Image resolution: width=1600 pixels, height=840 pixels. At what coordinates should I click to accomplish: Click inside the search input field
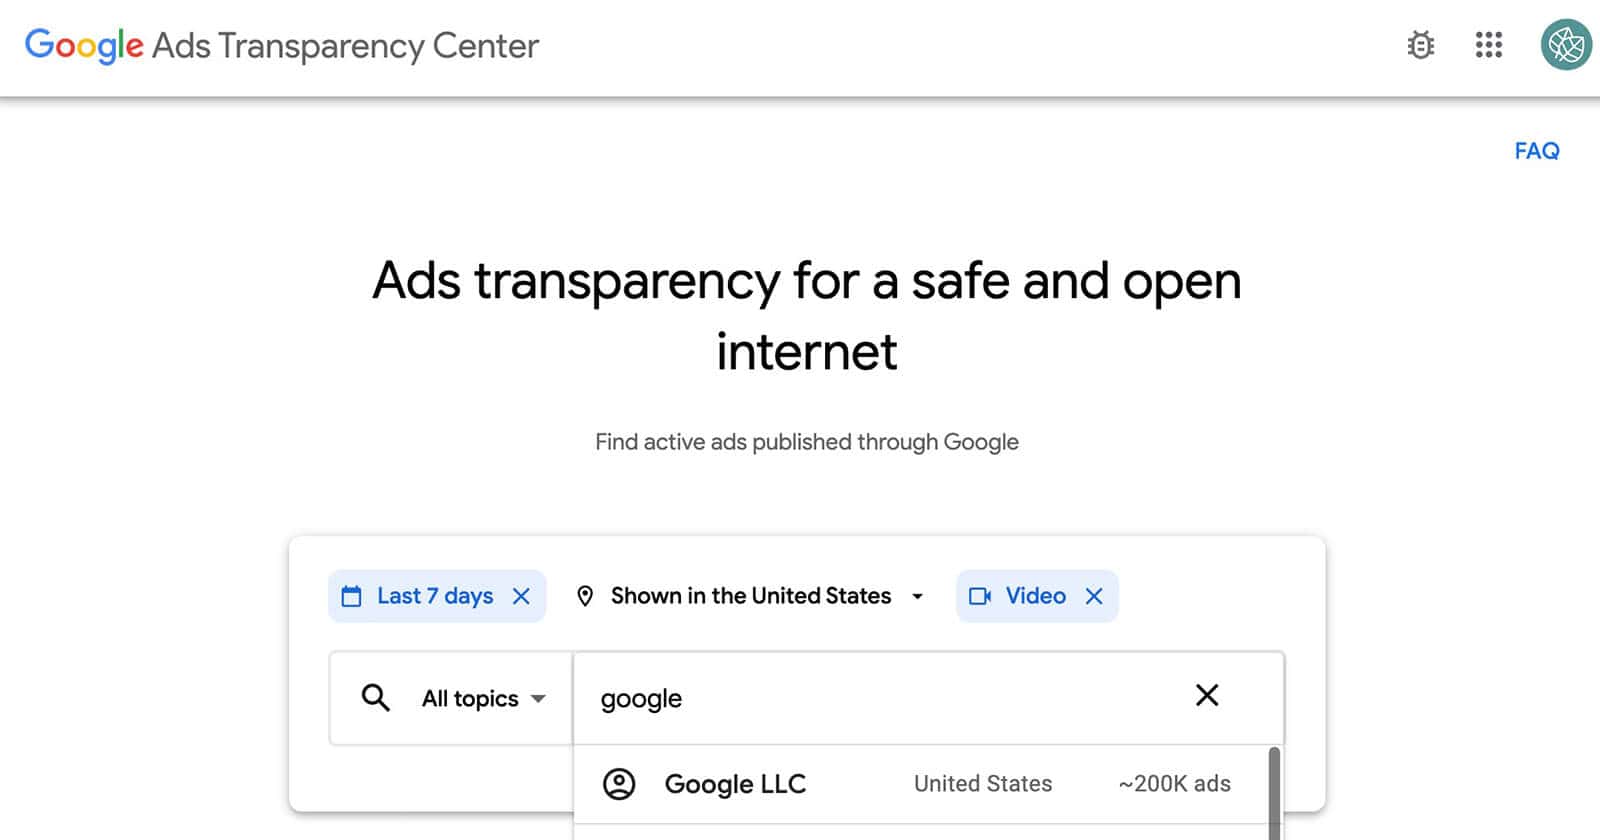[x=850, y=698]
